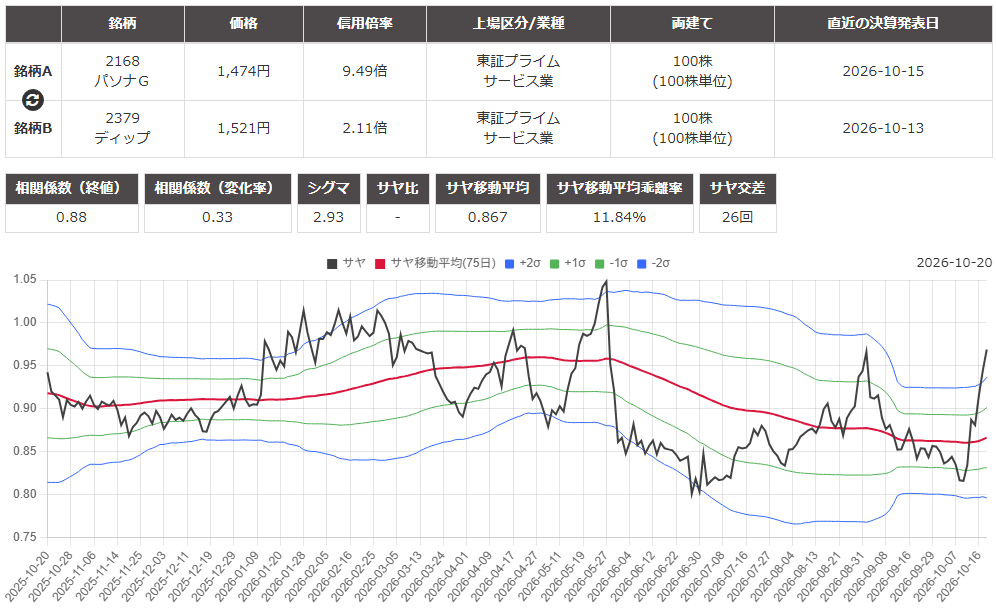Screen dimensions: 996x609
Task: Toggle the サヤ series in the chart legend
Action: (x=346, y=263)
